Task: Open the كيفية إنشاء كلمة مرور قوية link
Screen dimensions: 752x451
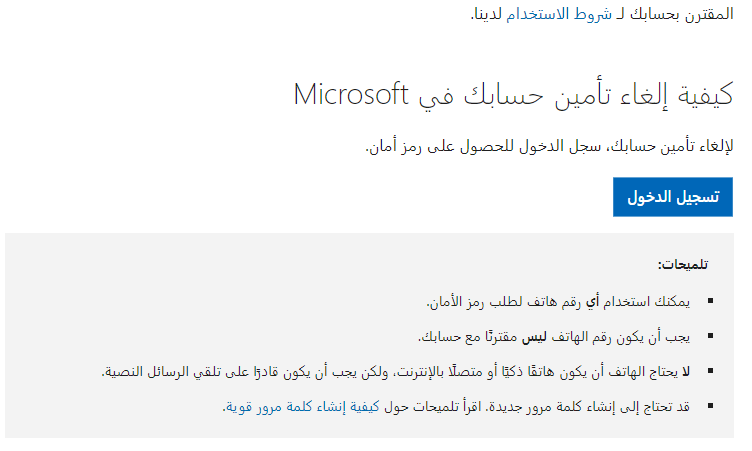Action: (302, 407)
